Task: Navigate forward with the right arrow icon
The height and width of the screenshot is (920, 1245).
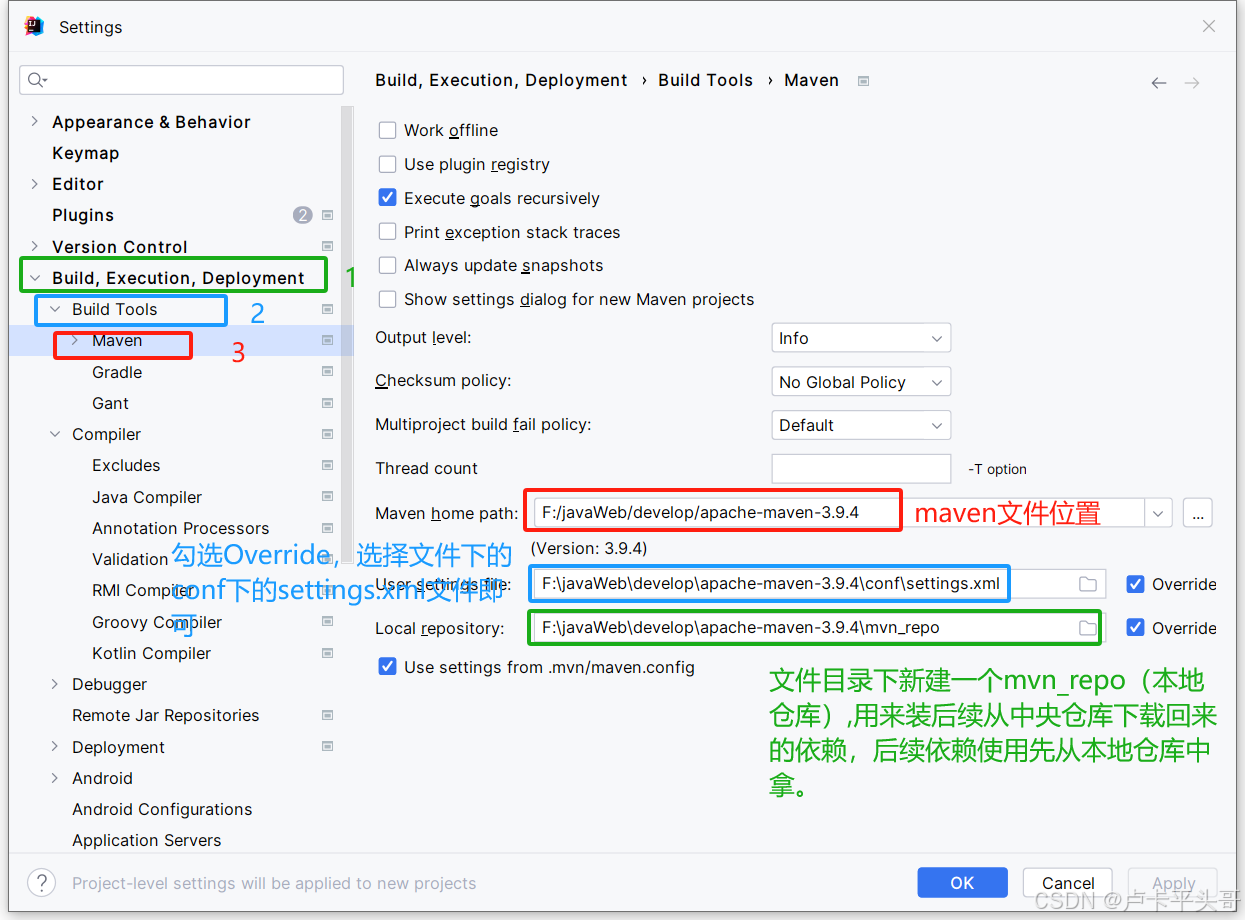Action: 1192,83
